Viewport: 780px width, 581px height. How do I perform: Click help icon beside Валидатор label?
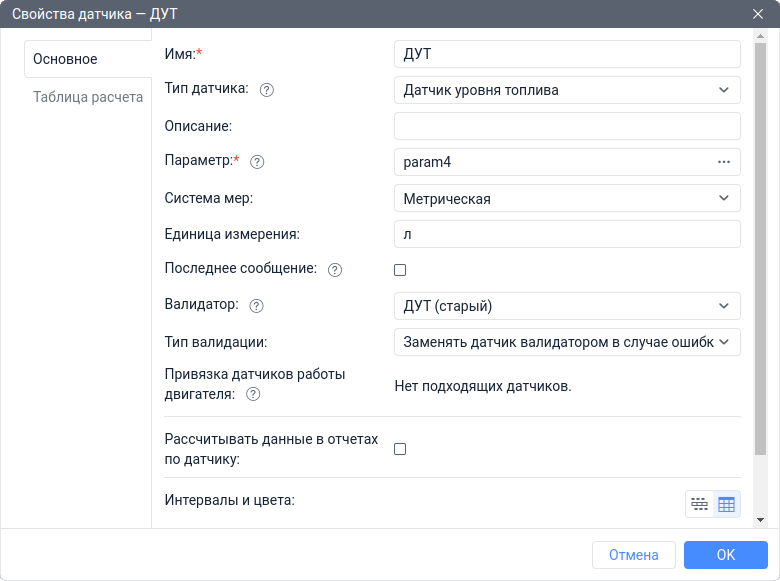point(256,306)
